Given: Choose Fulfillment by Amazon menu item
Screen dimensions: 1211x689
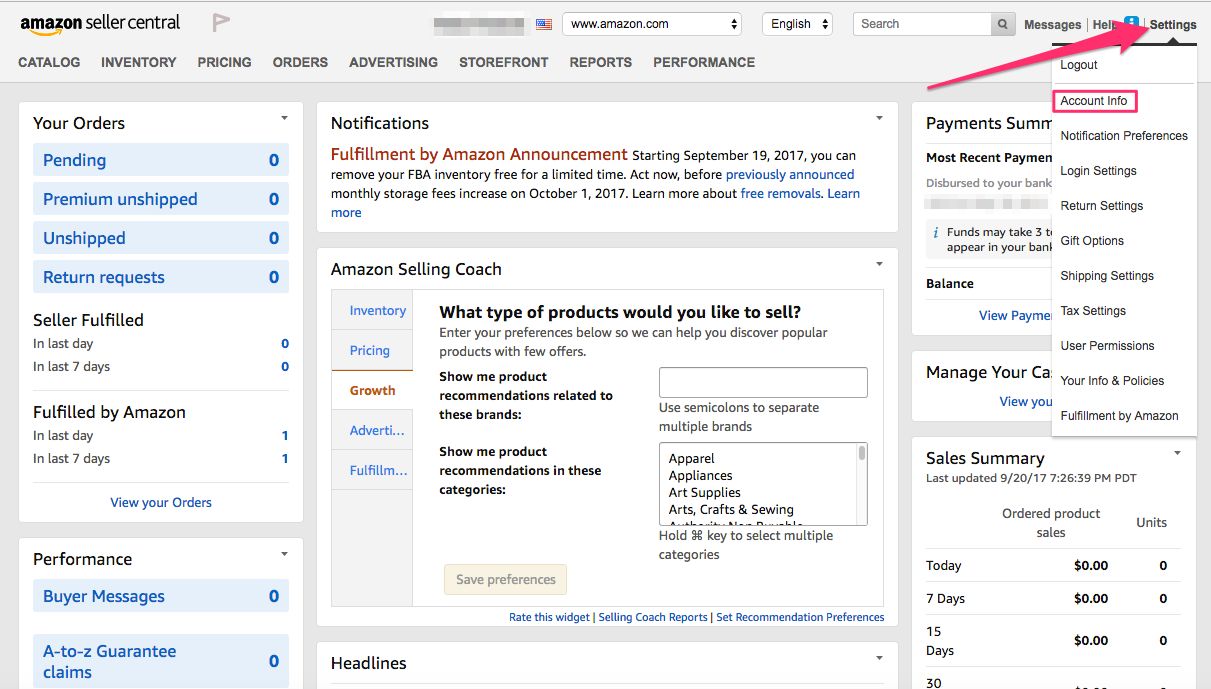Looking at the screenshot, I should (1119, 416).
